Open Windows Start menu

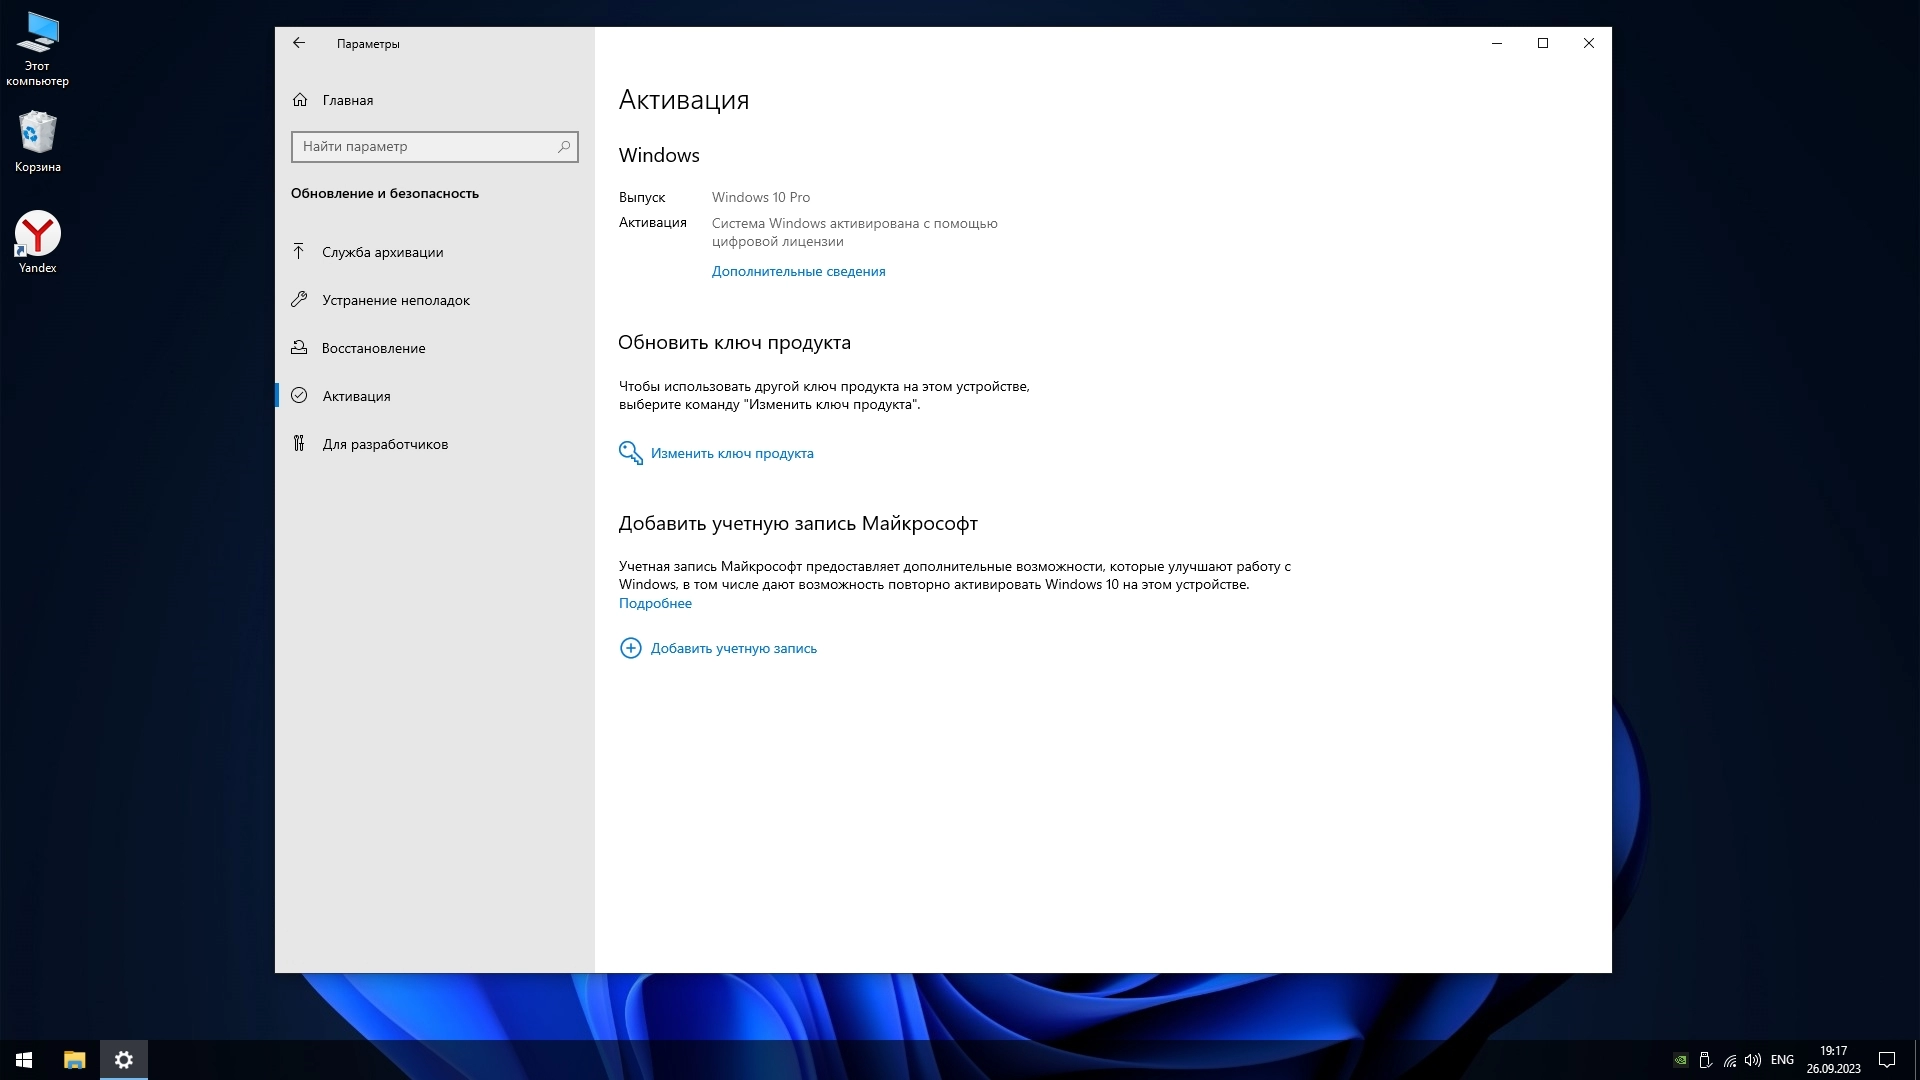point(24,1060)
